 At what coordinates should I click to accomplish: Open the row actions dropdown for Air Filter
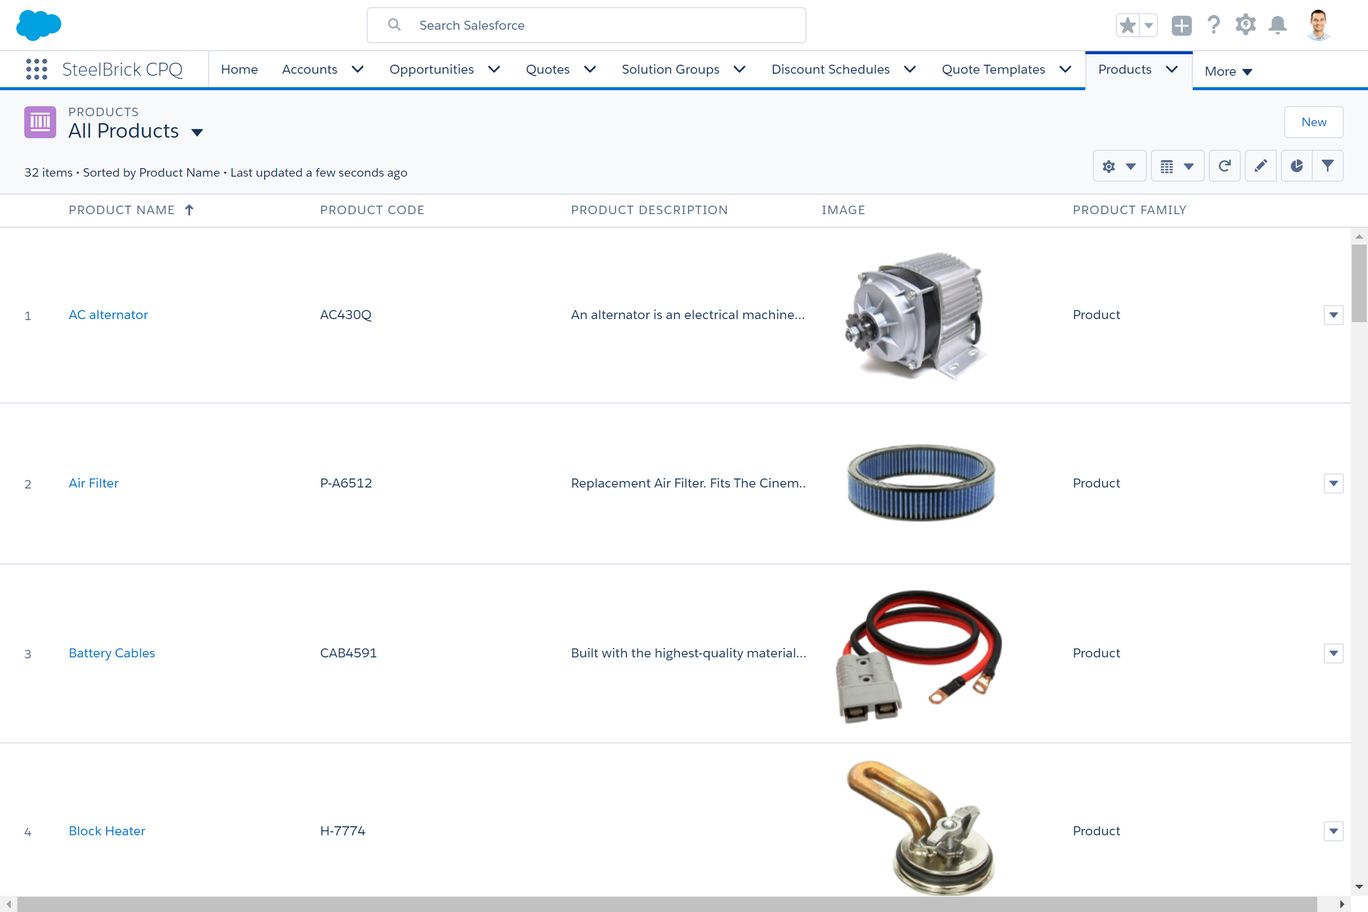point(1333,484)
